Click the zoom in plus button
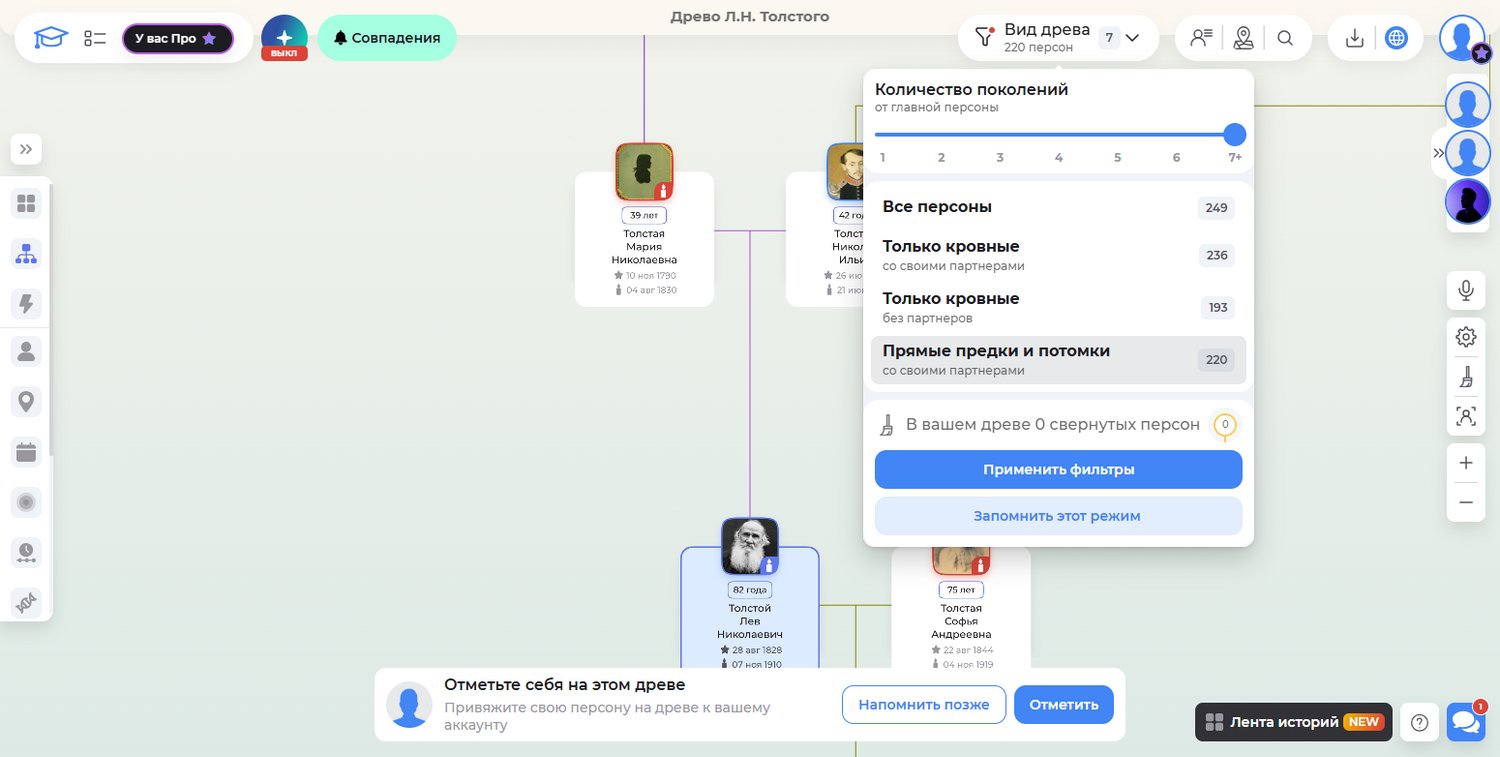The height and width of the screenshot is (757, 1500). [1466, 463]
